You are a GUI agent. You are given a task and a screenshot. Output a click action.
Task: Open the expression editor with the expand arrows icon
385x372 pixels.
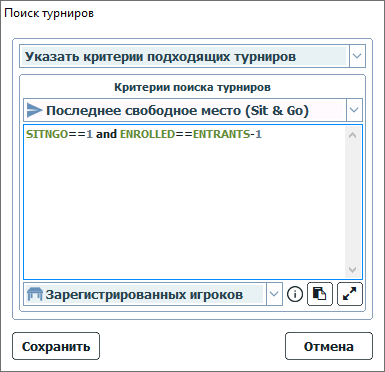[350, 294]
